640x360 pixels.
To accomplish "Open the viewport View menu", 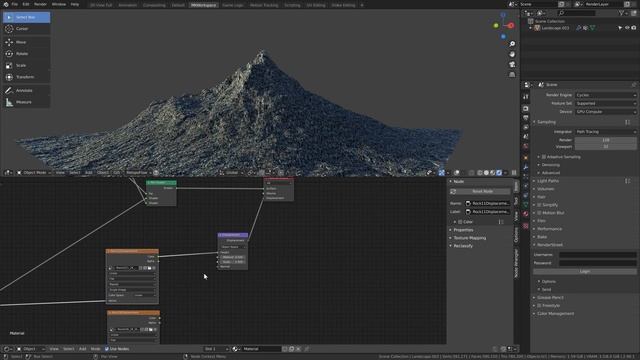I will coord(60,173).
